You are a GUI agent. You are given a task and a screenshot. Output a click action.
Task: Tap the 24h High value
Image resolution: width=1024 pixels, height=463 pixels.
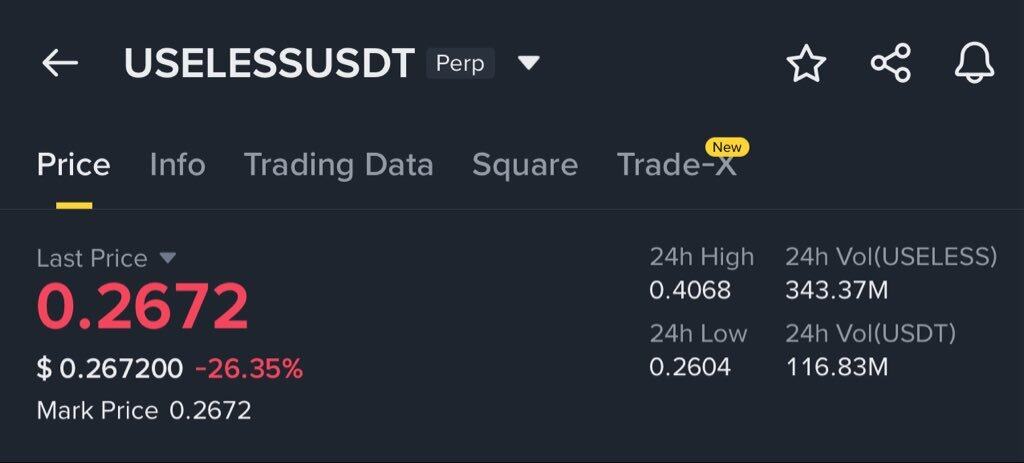point(689,291)
